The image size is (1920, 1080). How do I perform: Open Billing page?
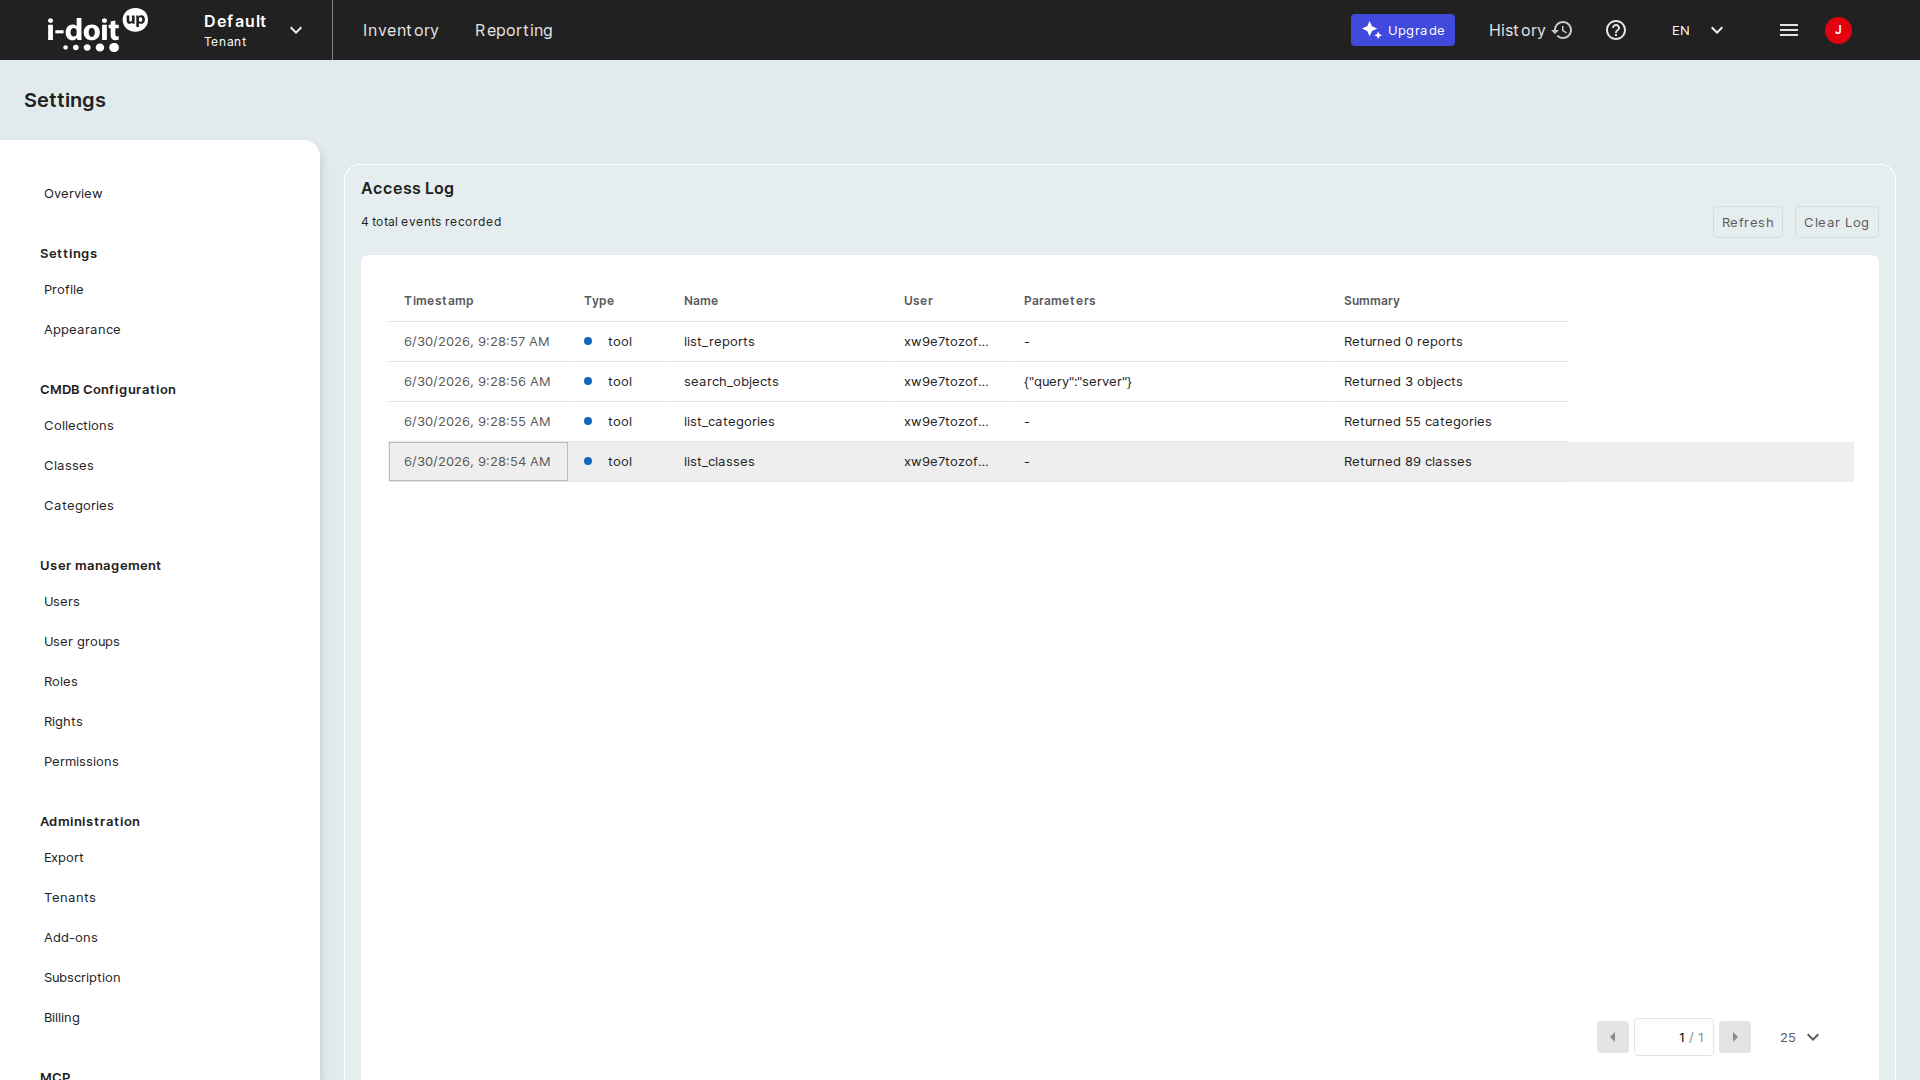[62, 1017]
